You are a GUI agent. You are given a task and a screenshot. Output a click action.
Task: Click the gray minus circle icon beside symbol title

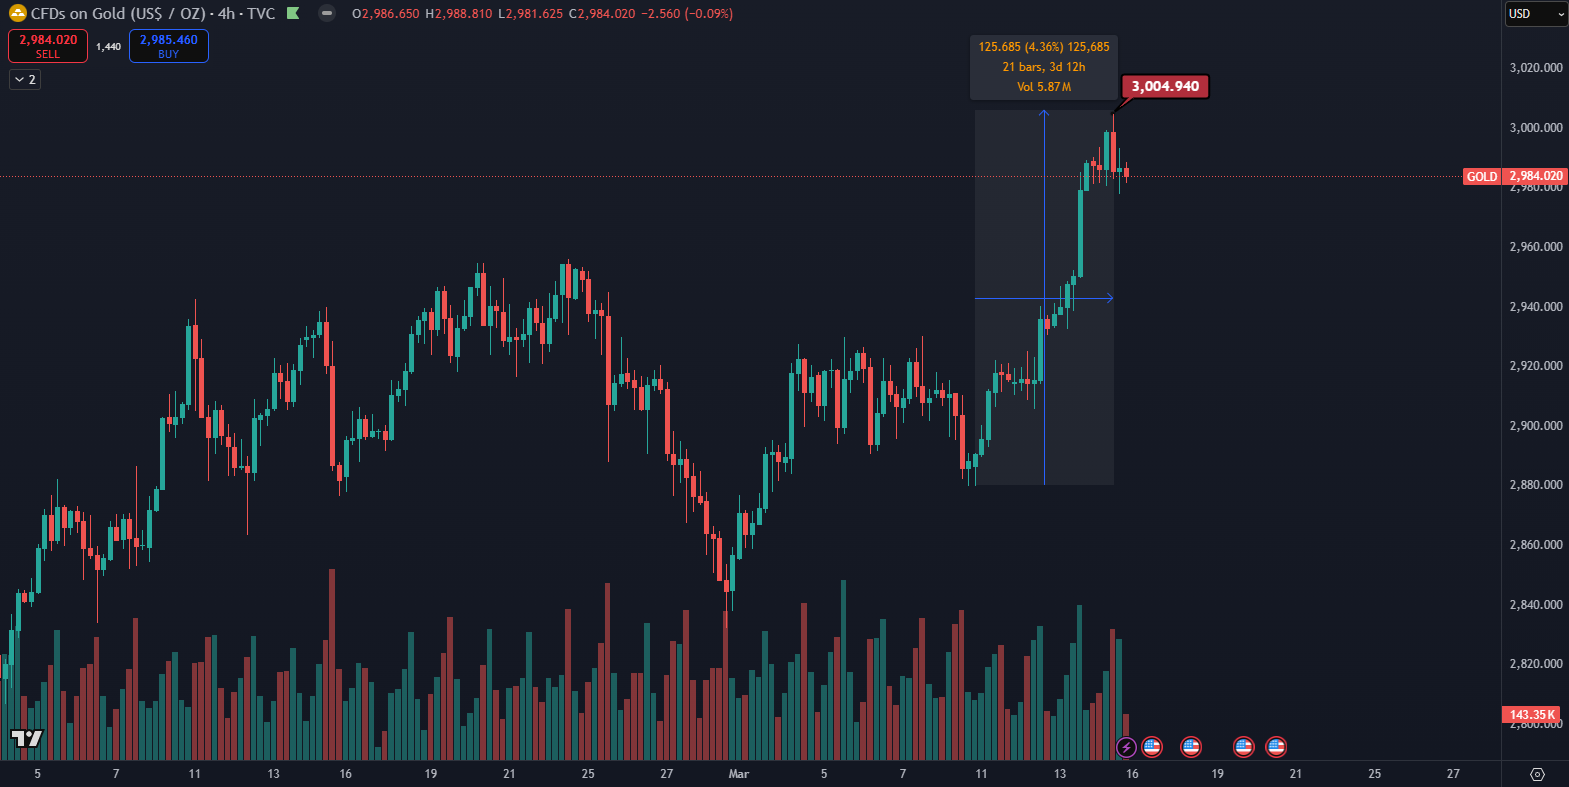point(327,14)
